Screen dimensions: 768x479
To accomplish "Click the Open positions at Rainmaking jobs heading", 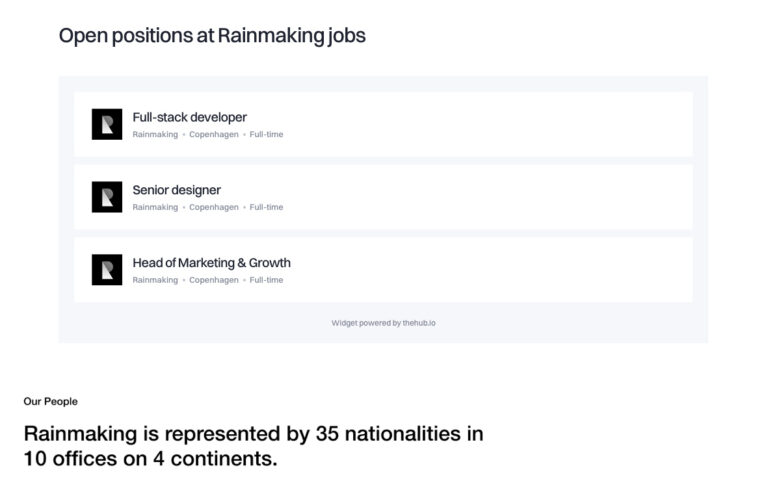I will coord(212,36).
